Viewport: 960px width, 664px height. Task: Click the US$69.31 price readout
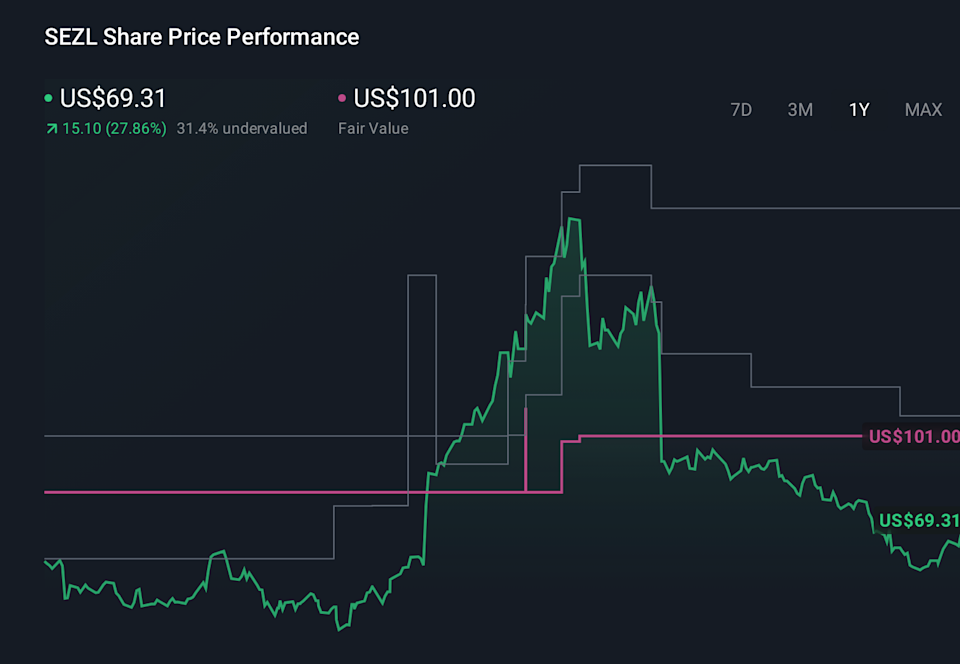(110, 98)
